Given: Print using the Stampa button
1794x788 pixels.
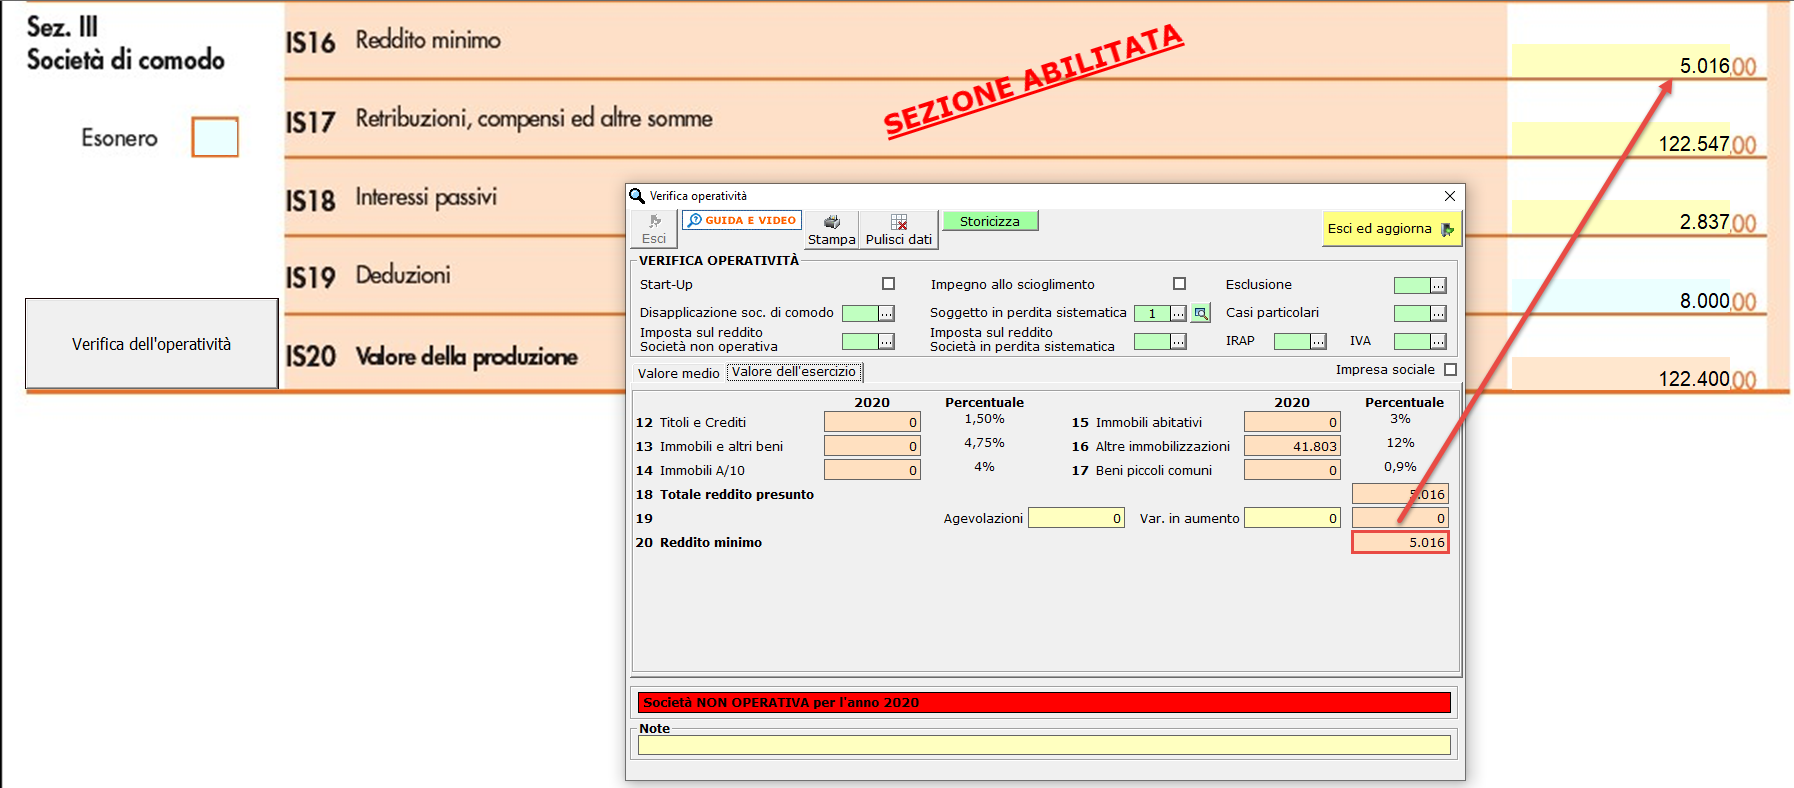Looking at the screenshot, I should (x=832, y=229).
